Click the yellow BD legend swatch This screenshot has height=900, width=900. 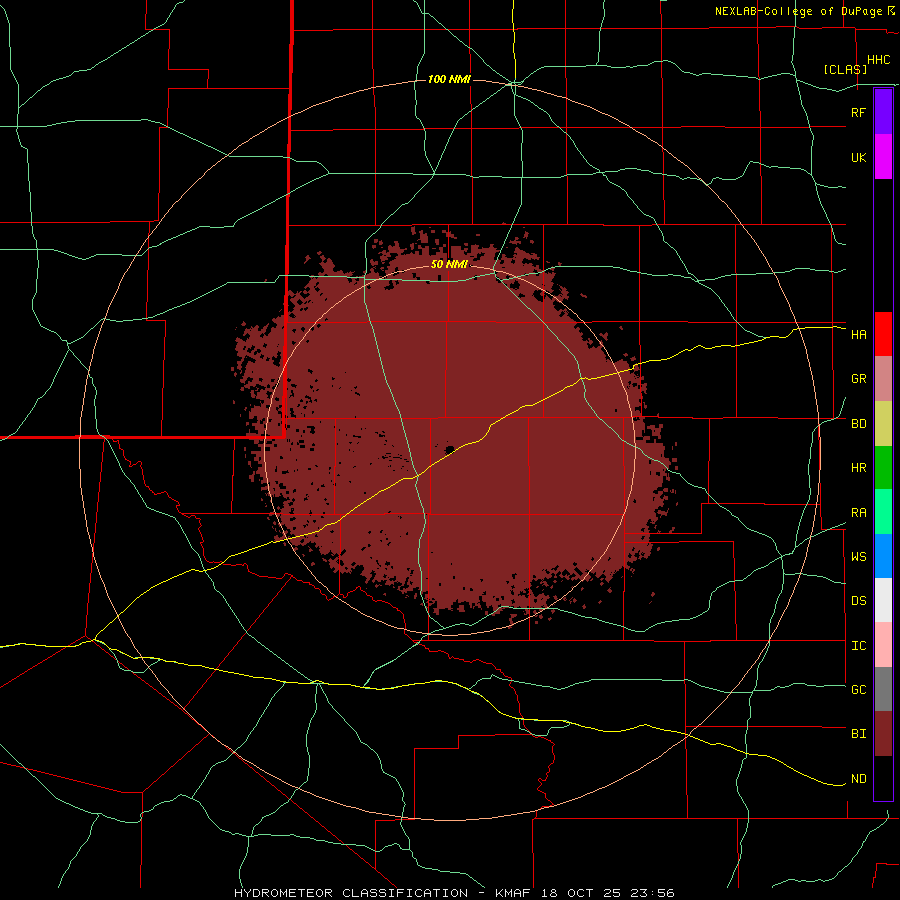click(883, 424)
